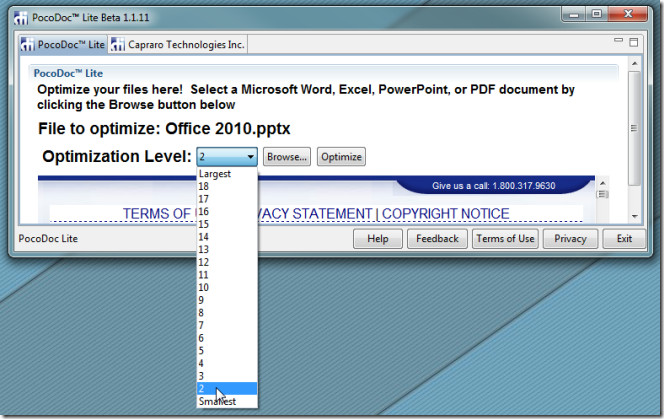Open the Capraro Technologies Inc. tab
This screenshot has width=664, height=419.
pyautogui.click(x=178, y=44)
